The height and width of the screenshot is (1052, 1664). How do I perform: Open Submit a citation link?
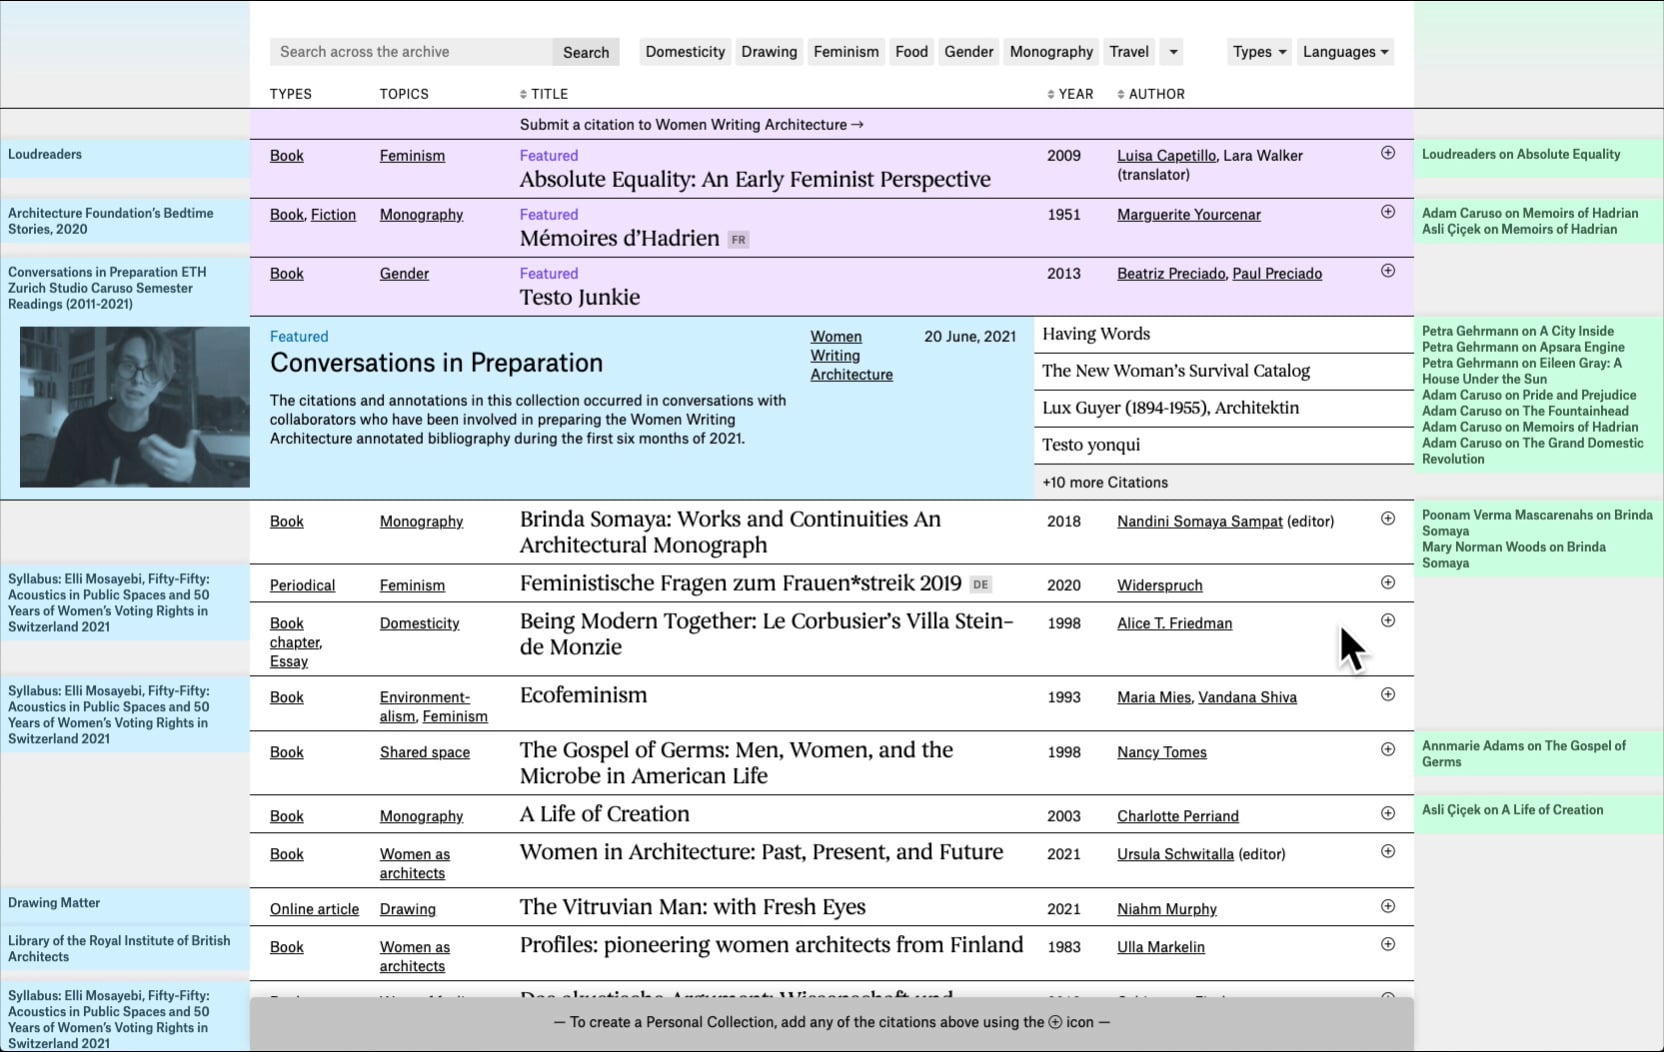coord(691,125)
